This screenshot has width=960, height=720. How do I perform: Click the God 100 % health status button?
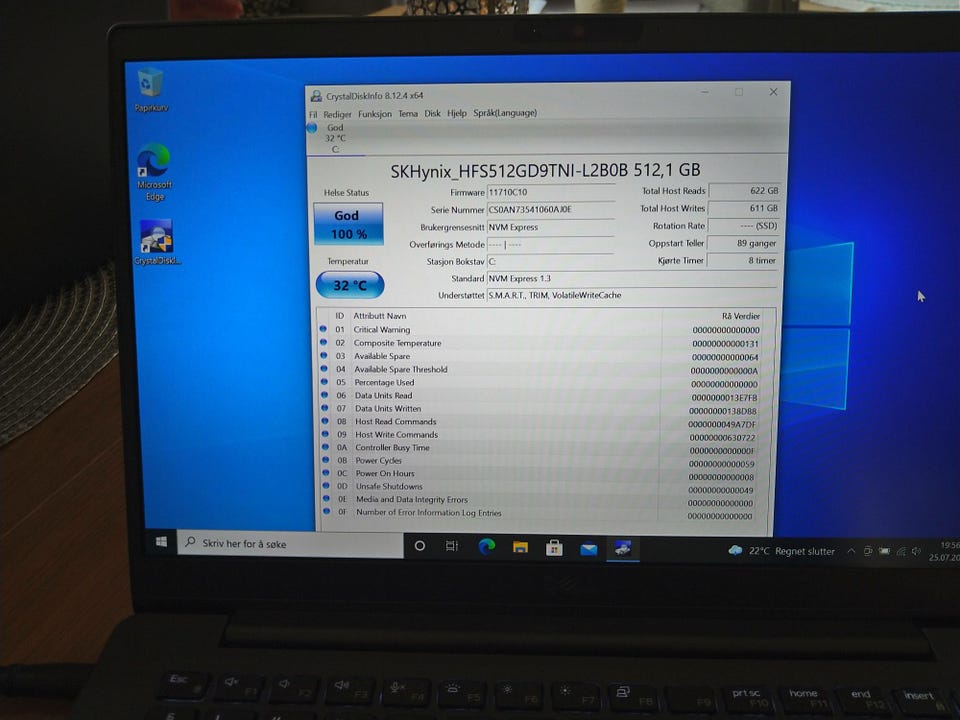pos(348,224)
